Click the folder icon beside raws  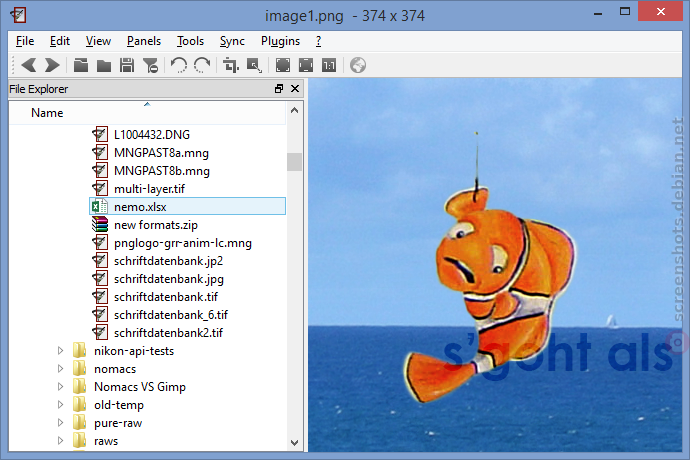pyautogui.click(x=80, y=440)
